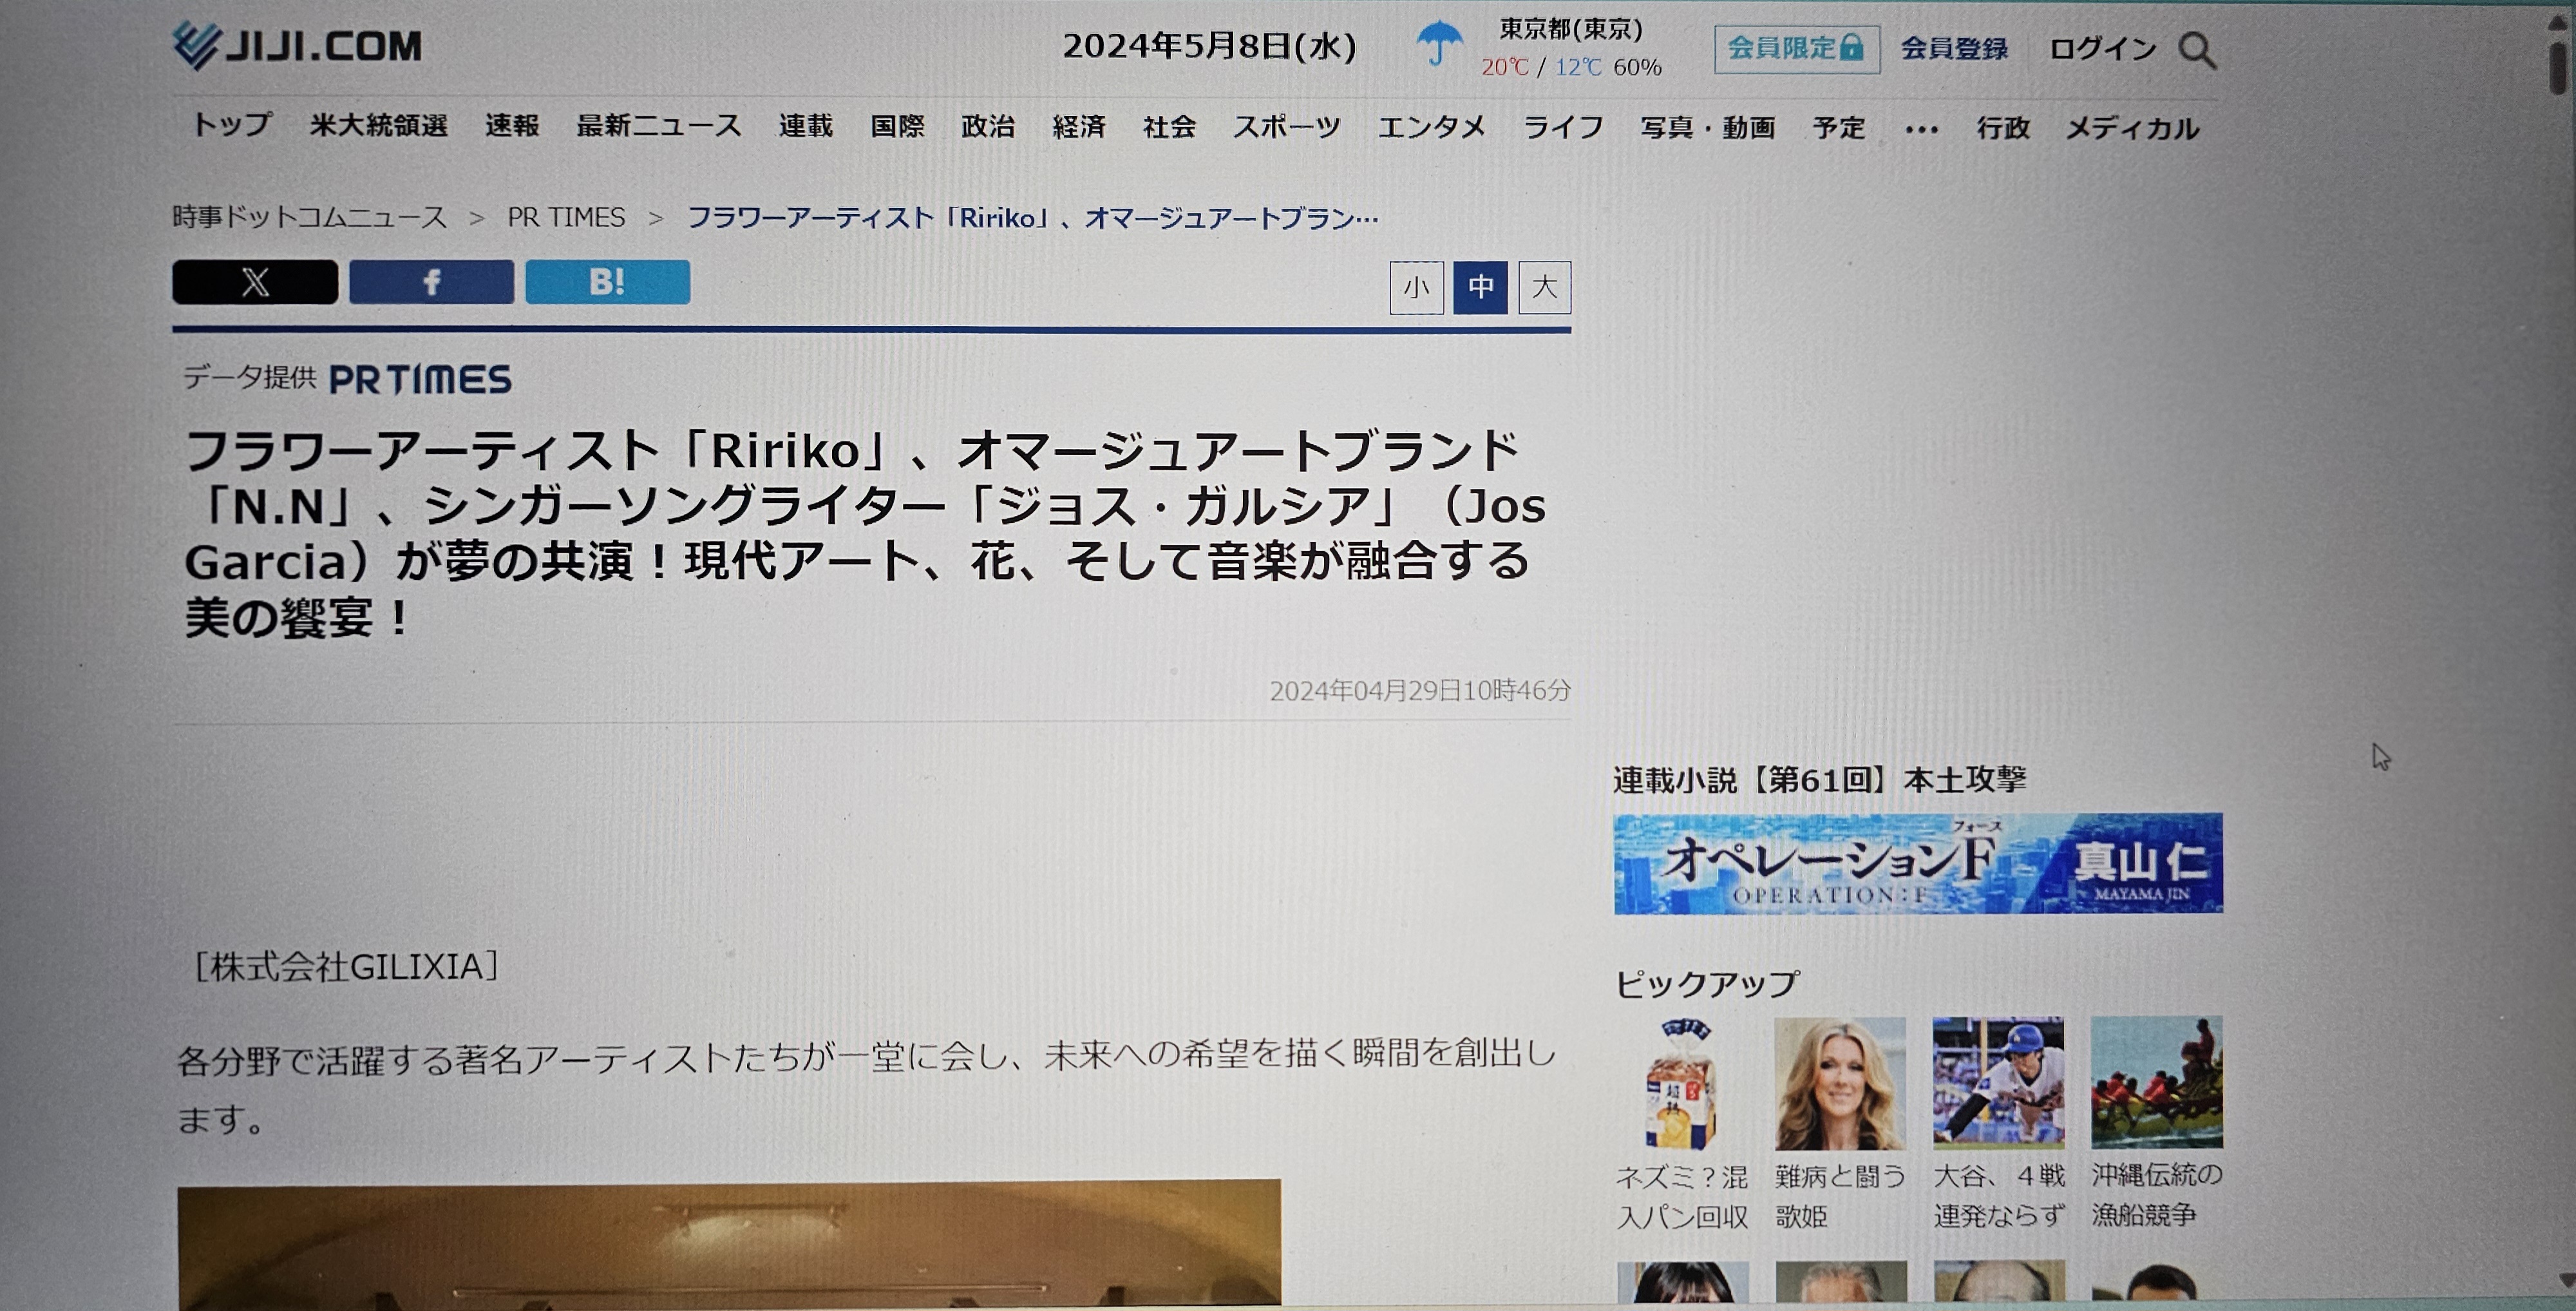
Task: Share article on X
Action: (255, 282)
